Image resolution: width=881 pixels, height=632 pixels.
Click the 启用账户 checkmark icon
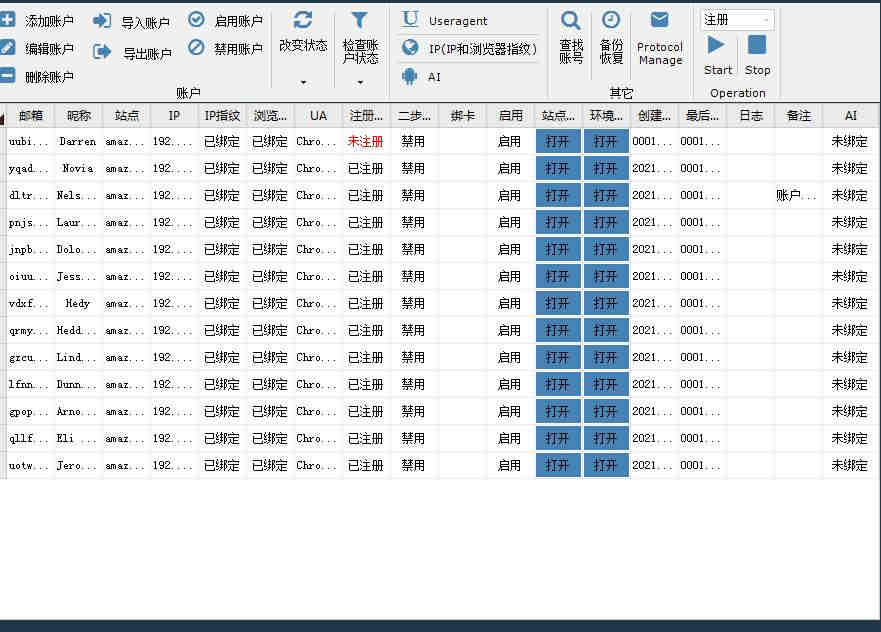(x=196, y=20)
